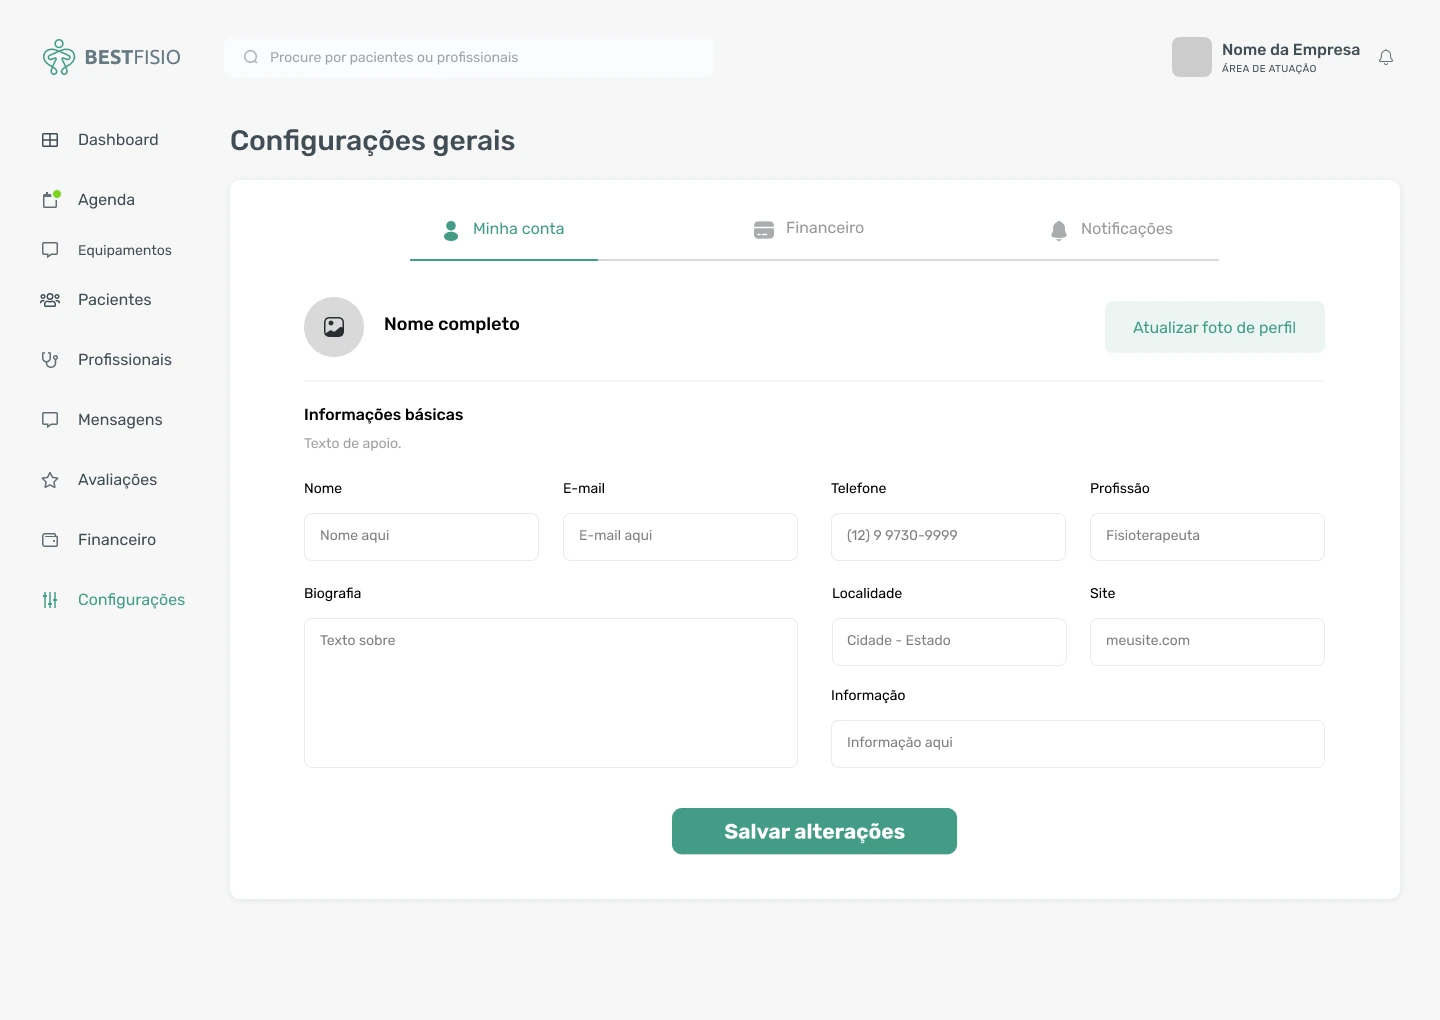Open Agenda from the sidebar

point(106,200)
